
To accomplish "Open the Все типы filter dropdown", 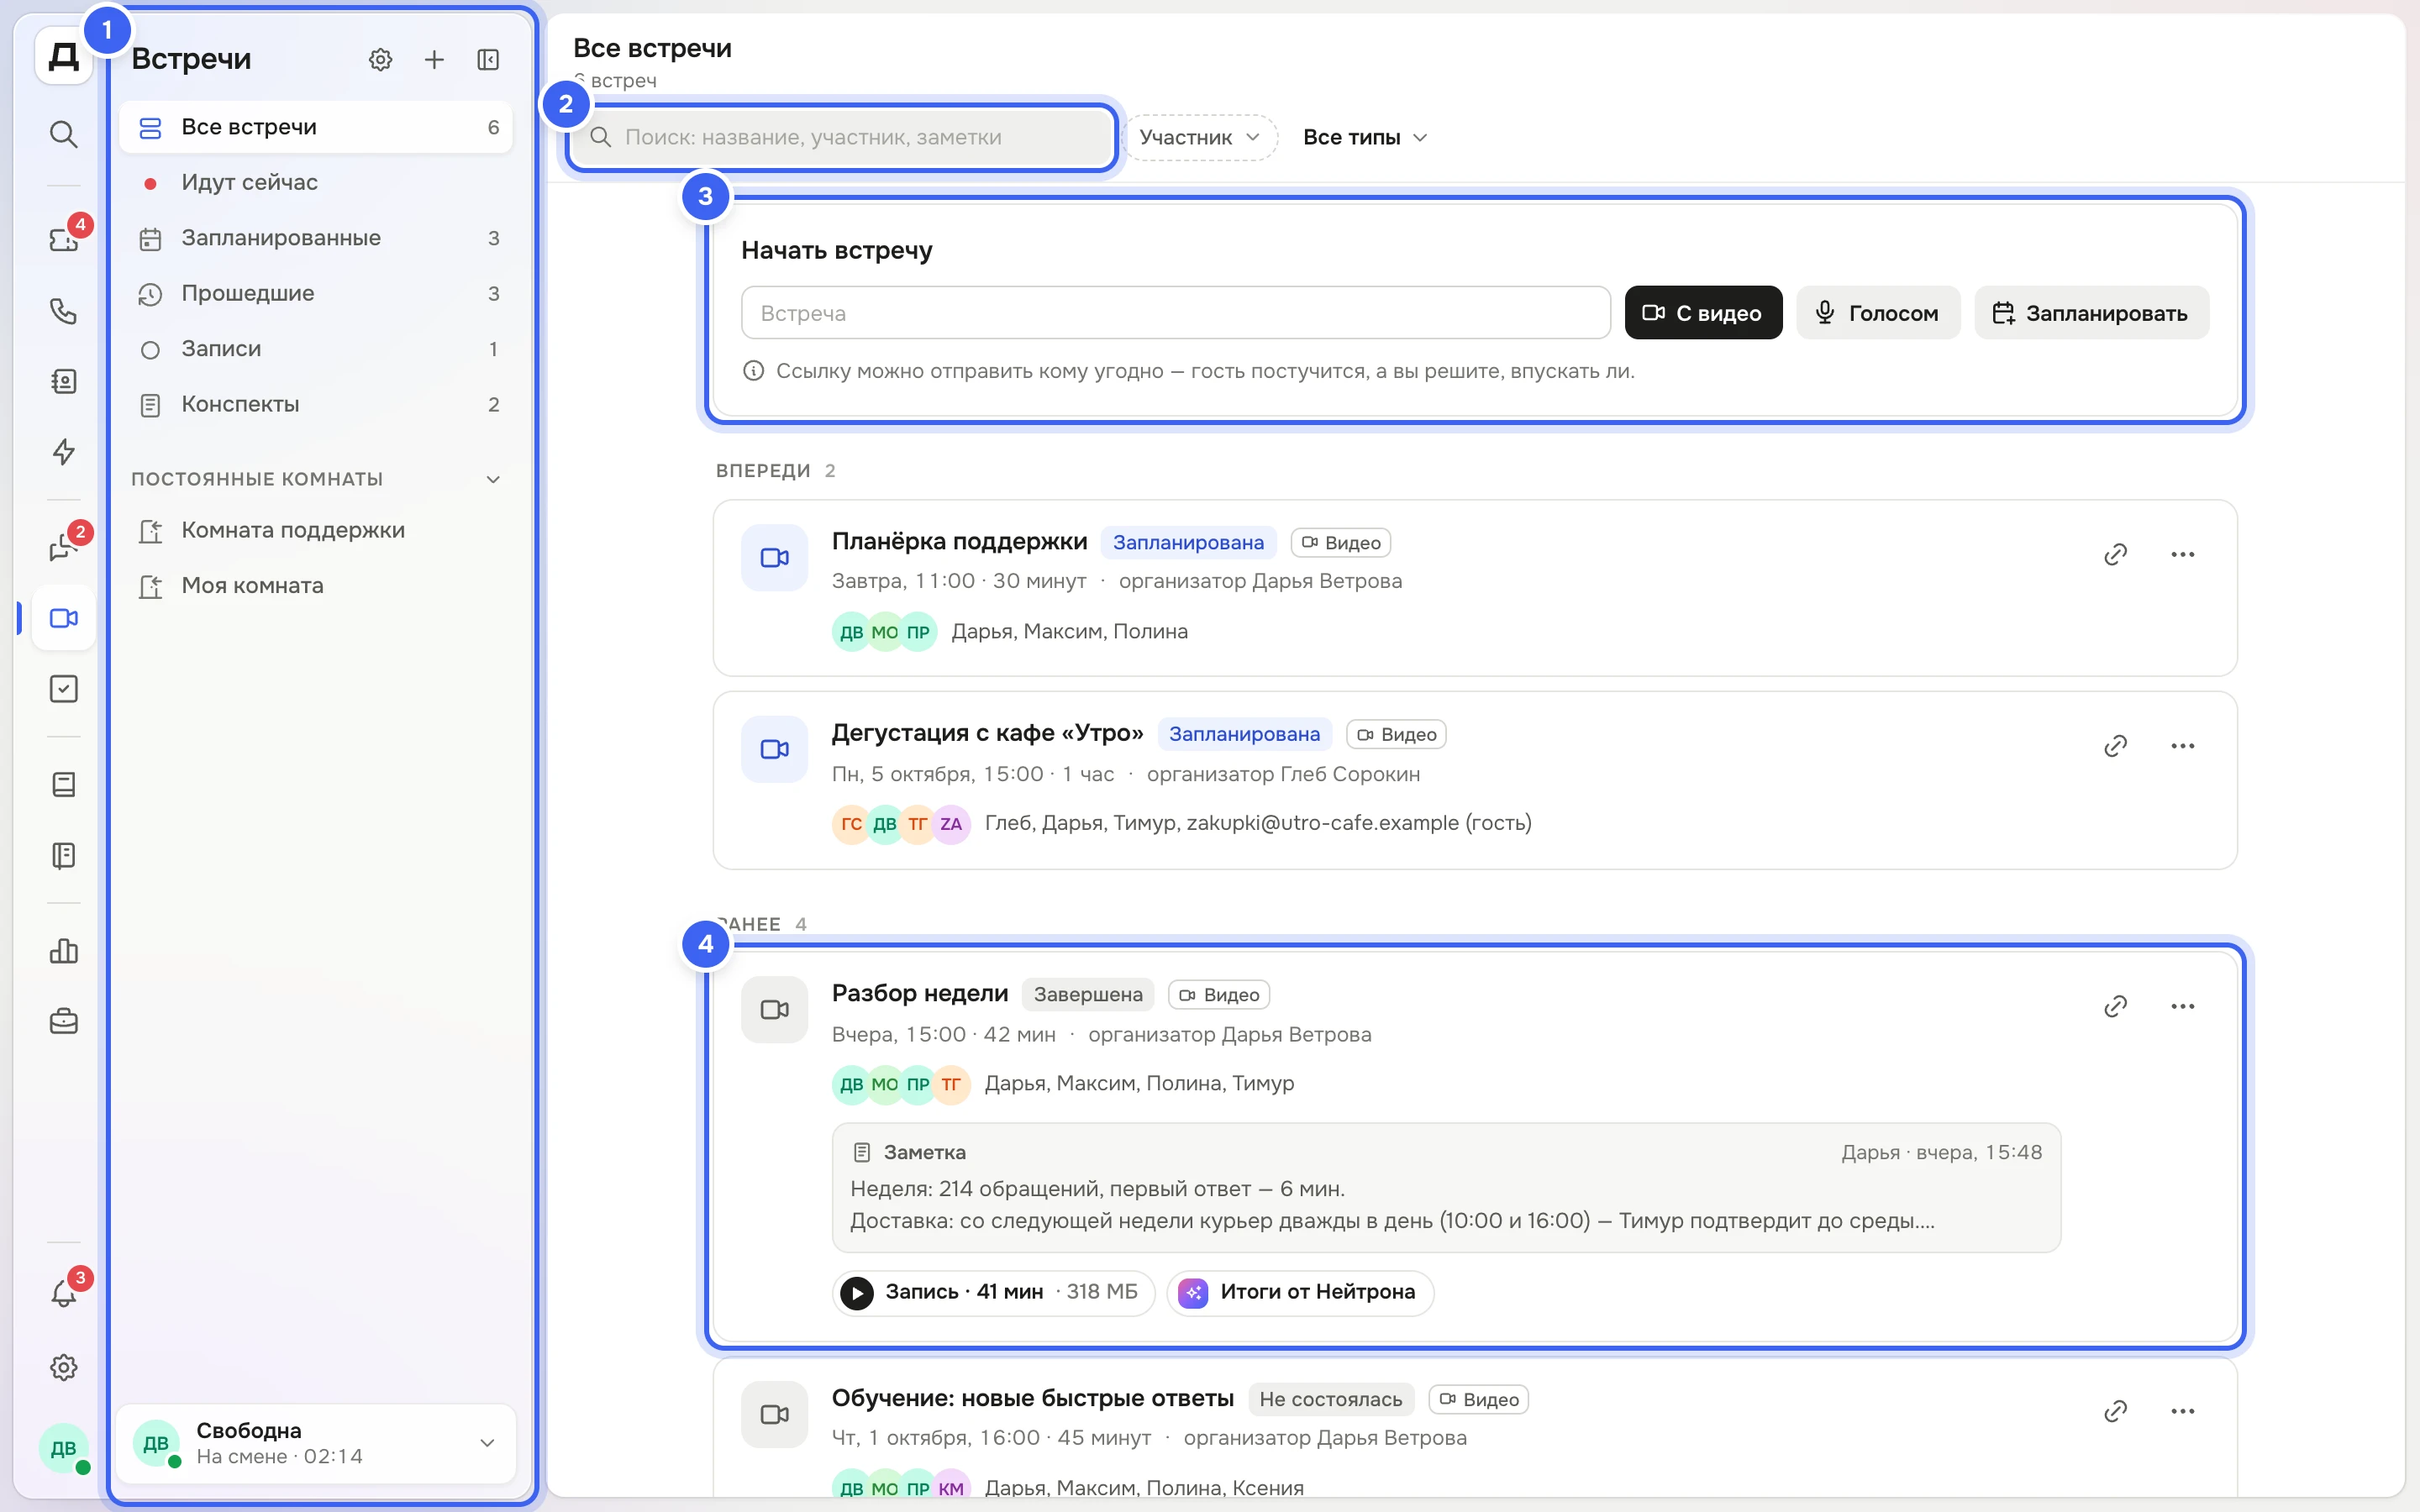I will click(x=1365, y=137).
